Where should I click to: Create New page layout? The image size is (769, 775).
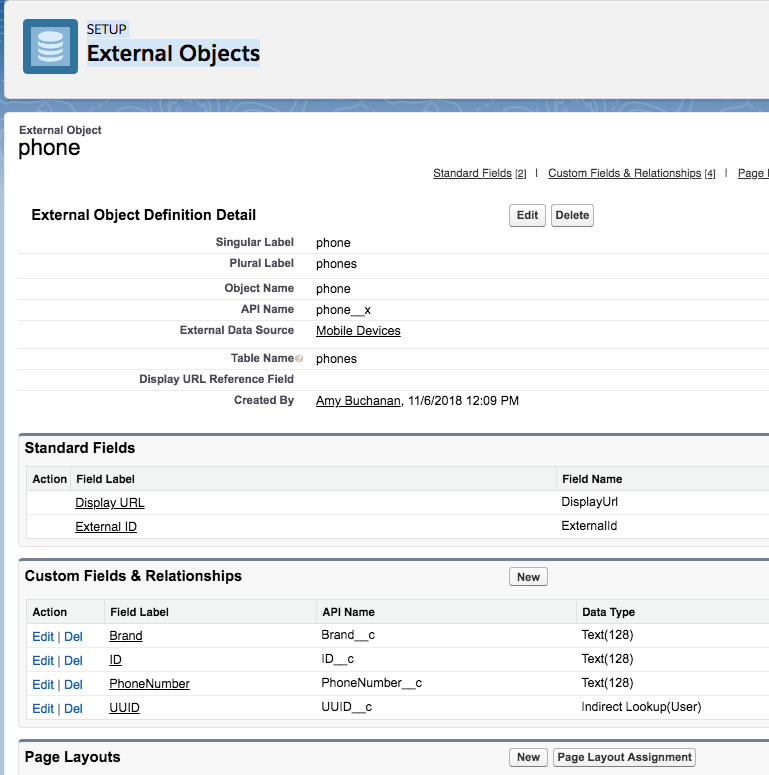[528, 757]
